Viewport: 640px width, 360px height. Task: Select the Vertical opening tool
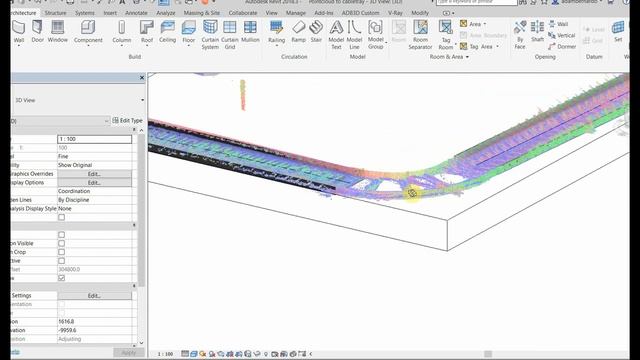[x=562, y=36]
